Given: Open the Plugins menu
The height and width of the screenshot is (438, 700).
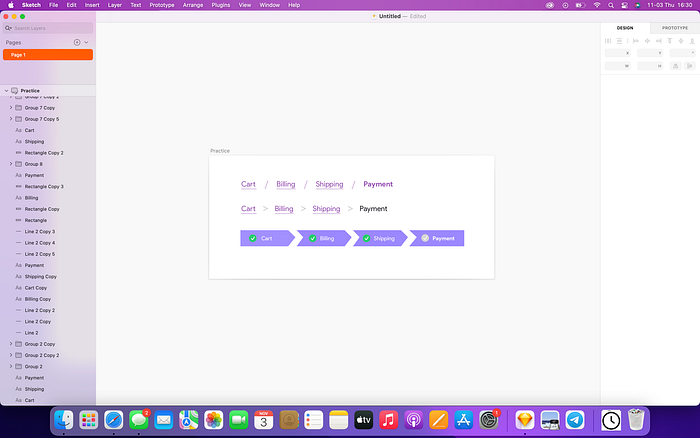Looking at the screenshot, I should 221,5.
